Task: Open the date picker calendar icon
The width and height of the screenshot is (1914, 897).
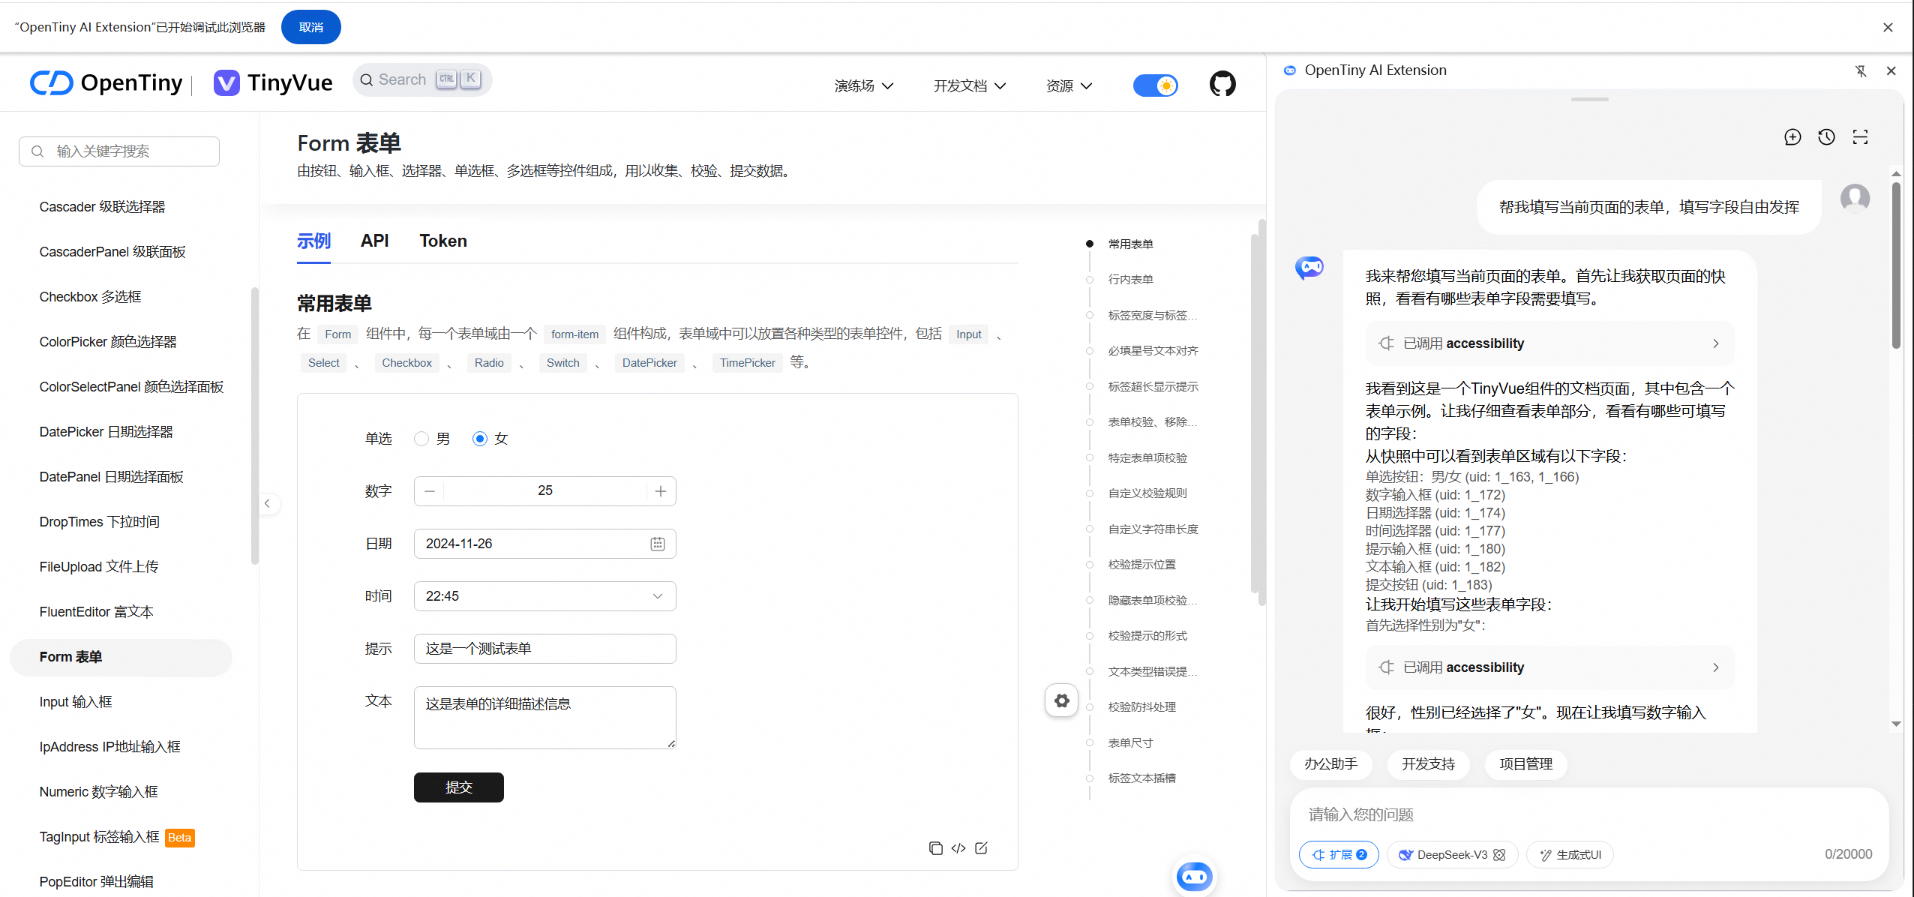Action: [657, 544]
